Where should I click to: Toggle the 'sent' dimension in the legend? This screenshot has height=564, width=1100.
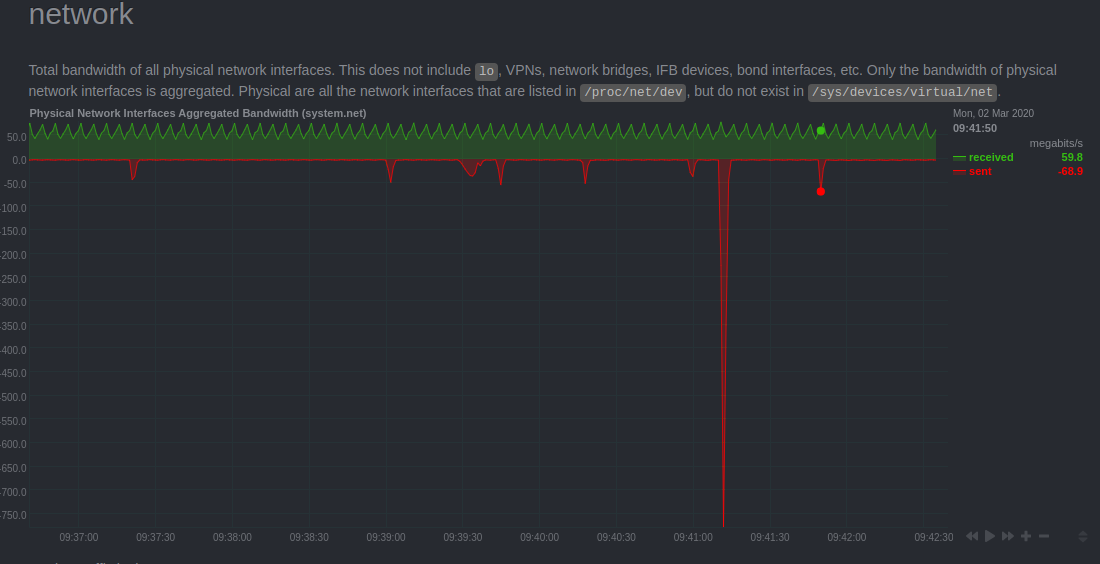(980, 171)
